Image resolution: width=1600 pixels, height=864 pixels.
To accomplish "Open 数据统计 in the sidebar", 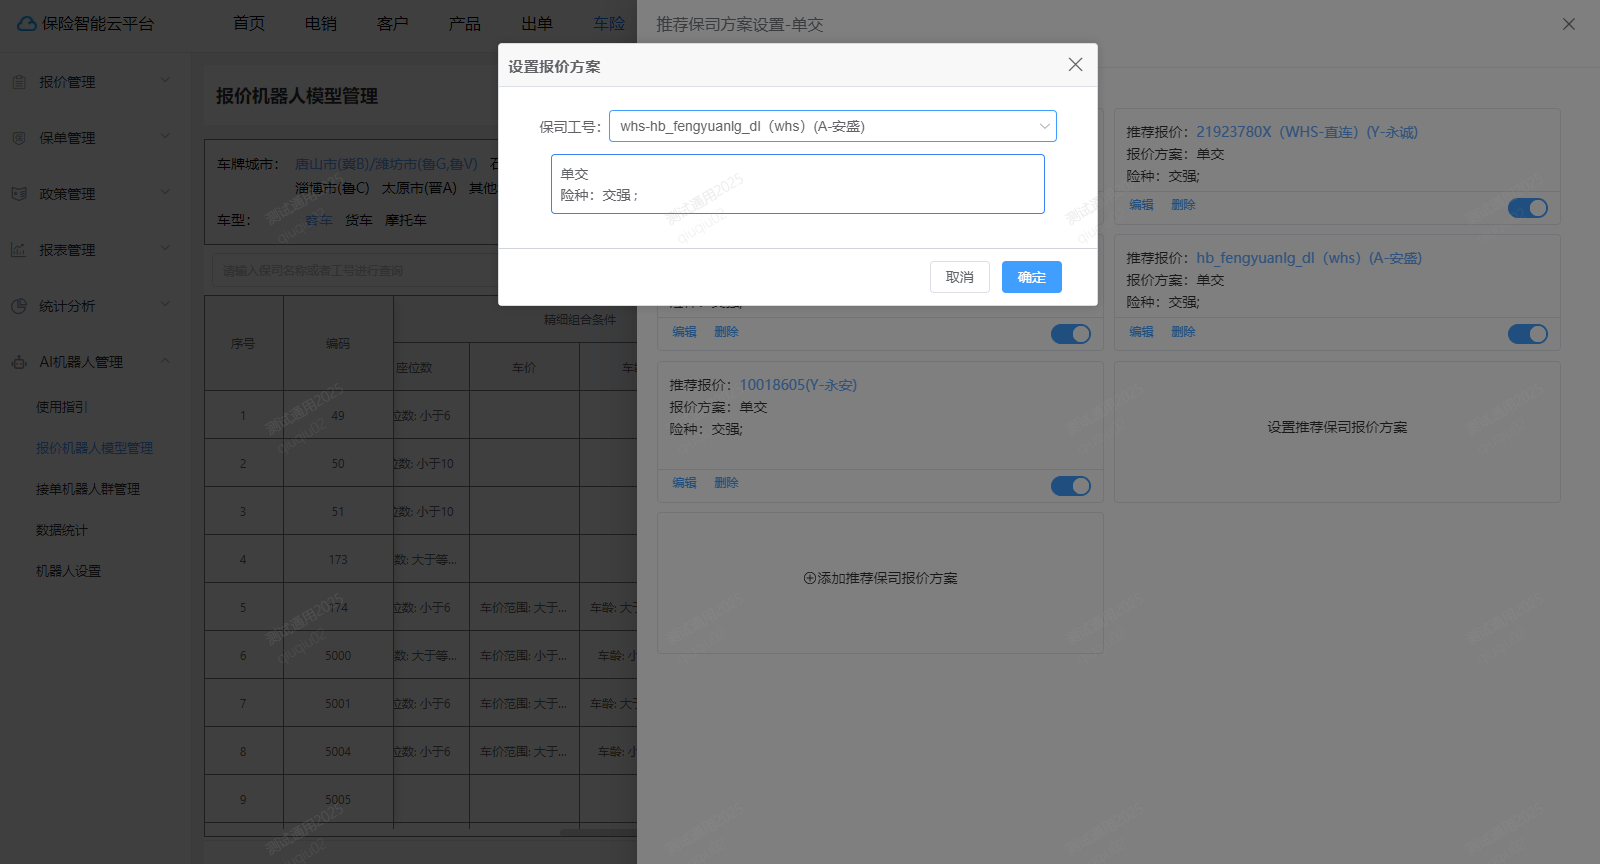I will coord(62,530).
